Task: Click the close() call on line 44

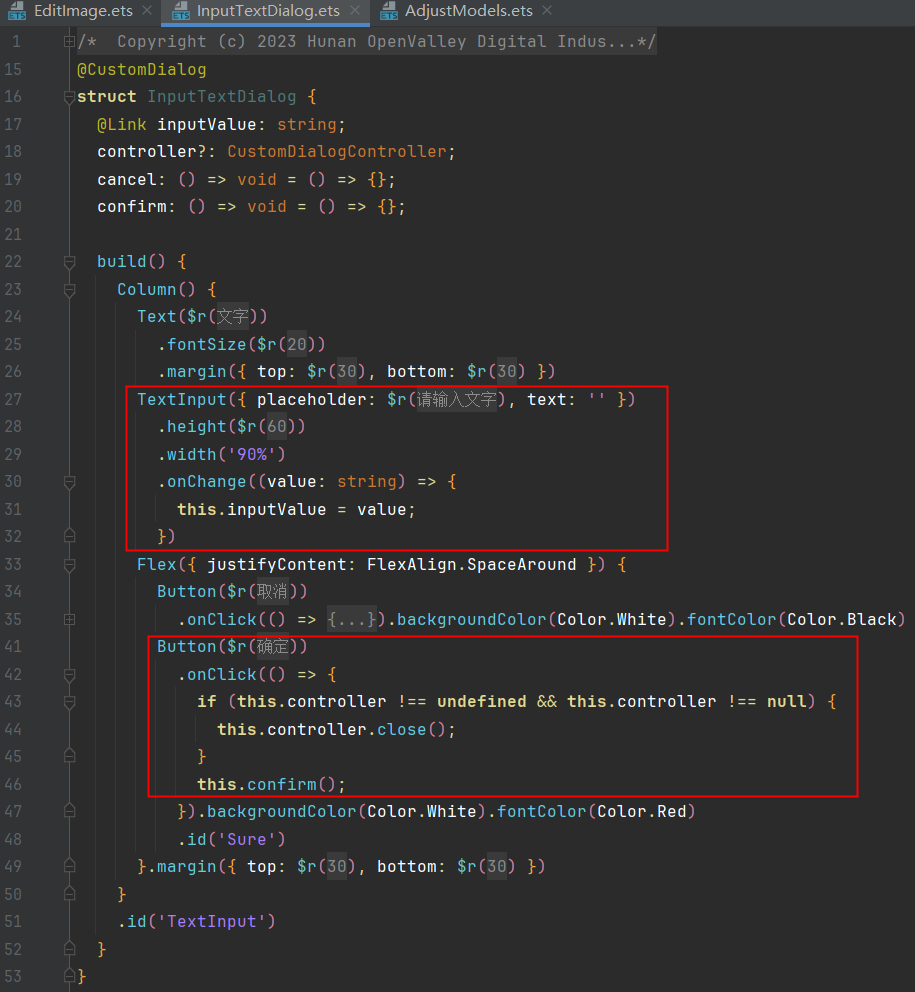Action: coord(411,730)
